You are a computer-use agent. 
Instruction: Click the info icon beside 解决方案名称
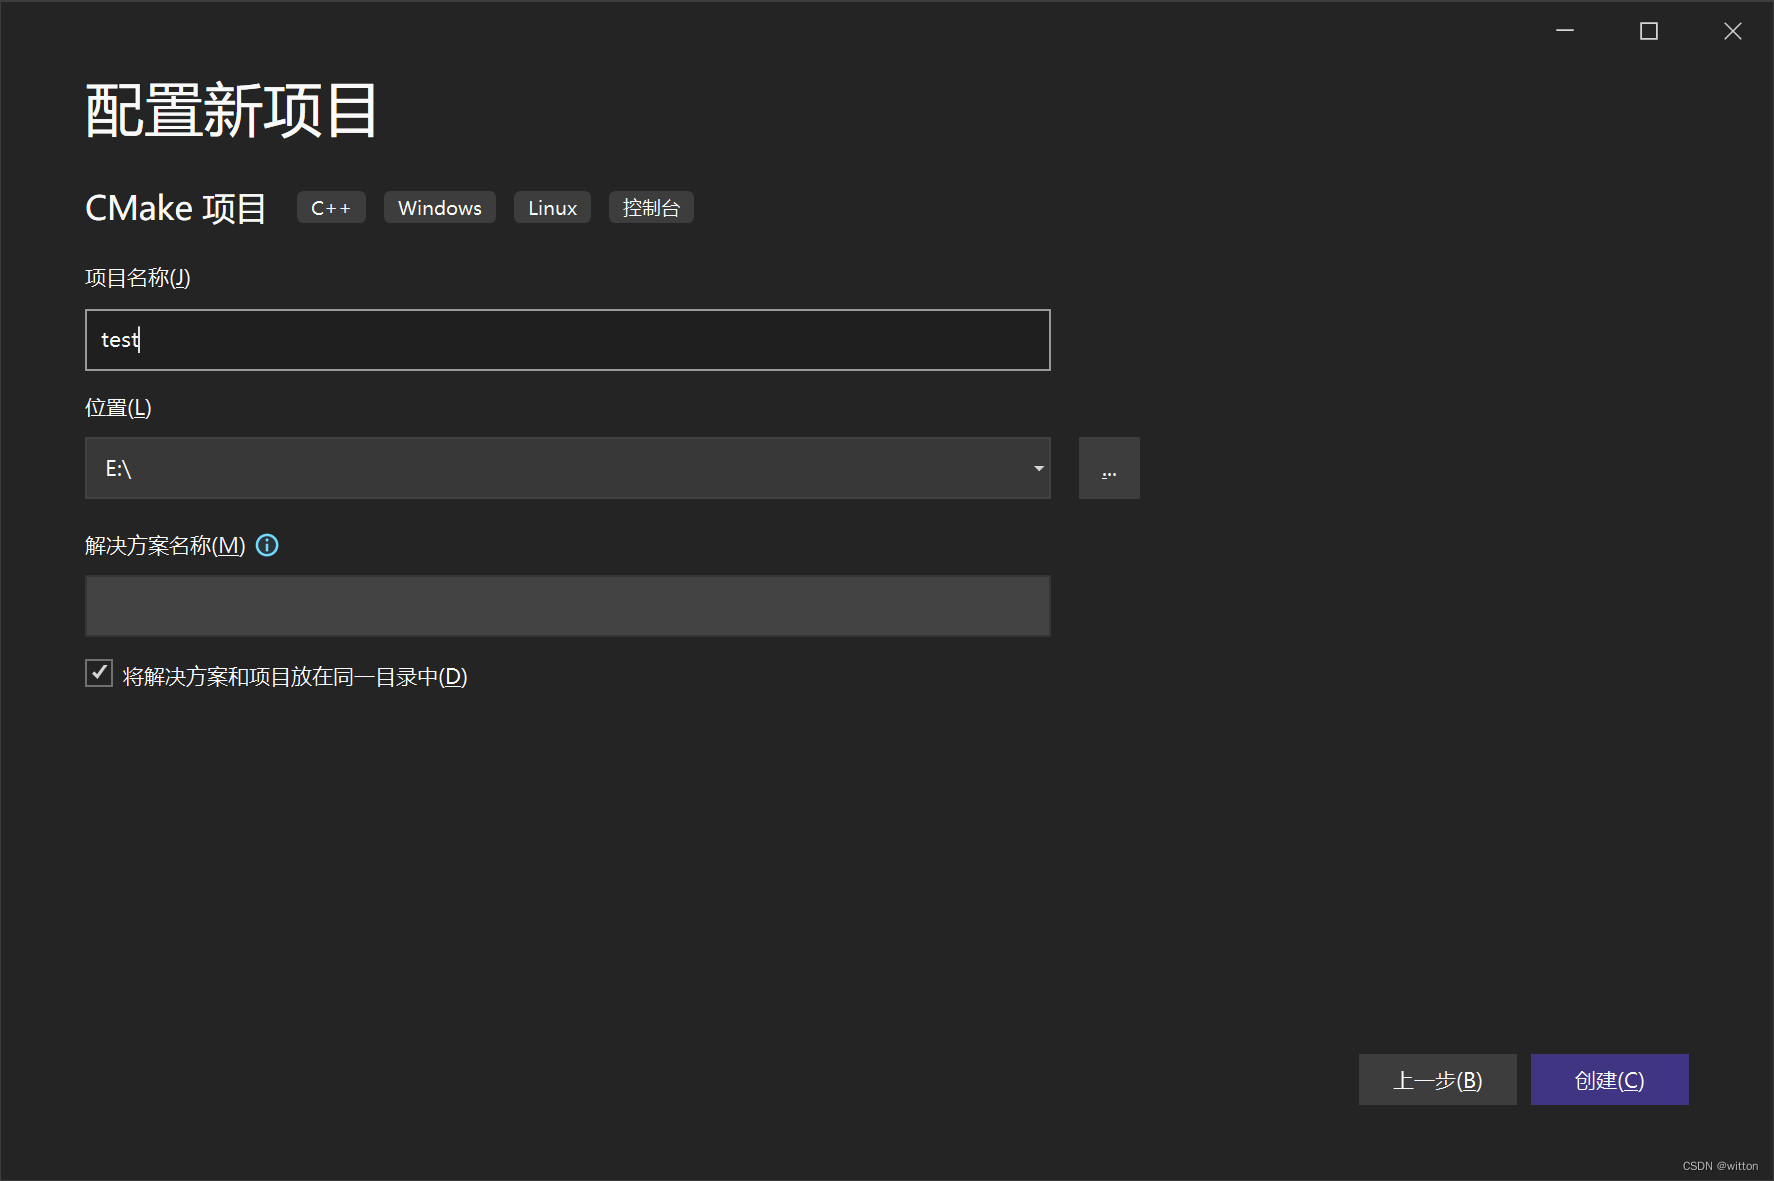point(266,545)
